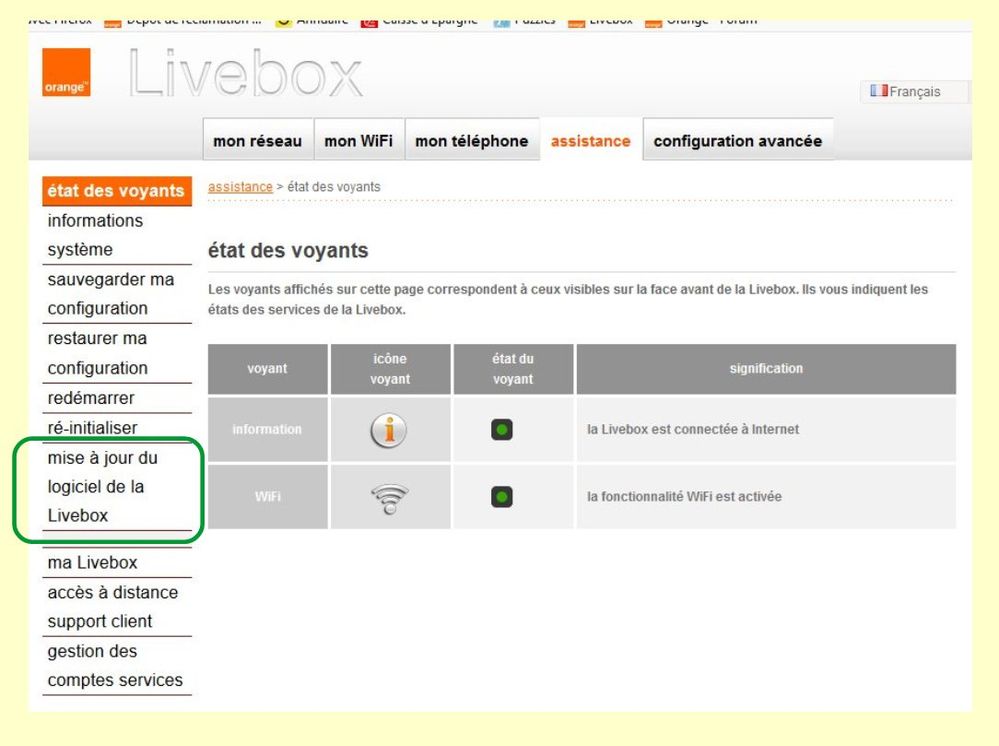999x746 pixels.
Task: Click the WiFi signal icon
Action: pyautogui.click(x=390, y=498)
